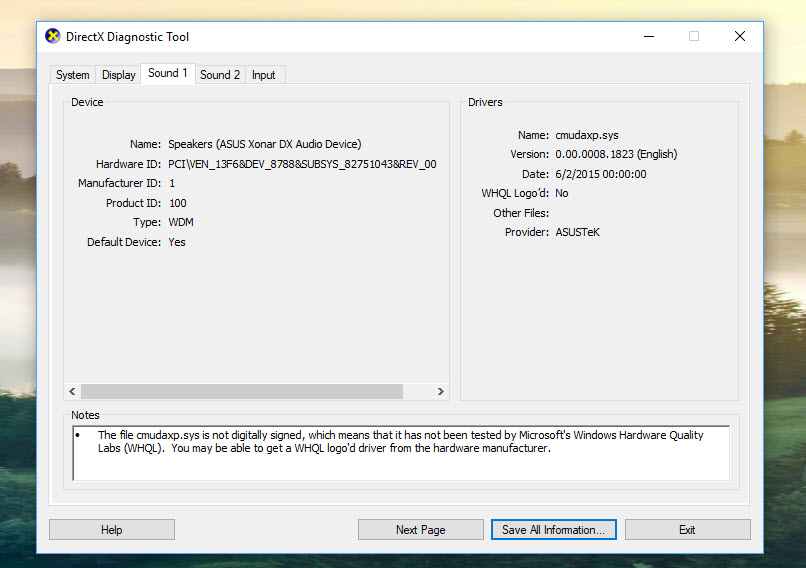This screenshot has width=806, height=568.
Task: Click the 'Other Files:' label
Action: pyautogui.click(x=521, y=213)
